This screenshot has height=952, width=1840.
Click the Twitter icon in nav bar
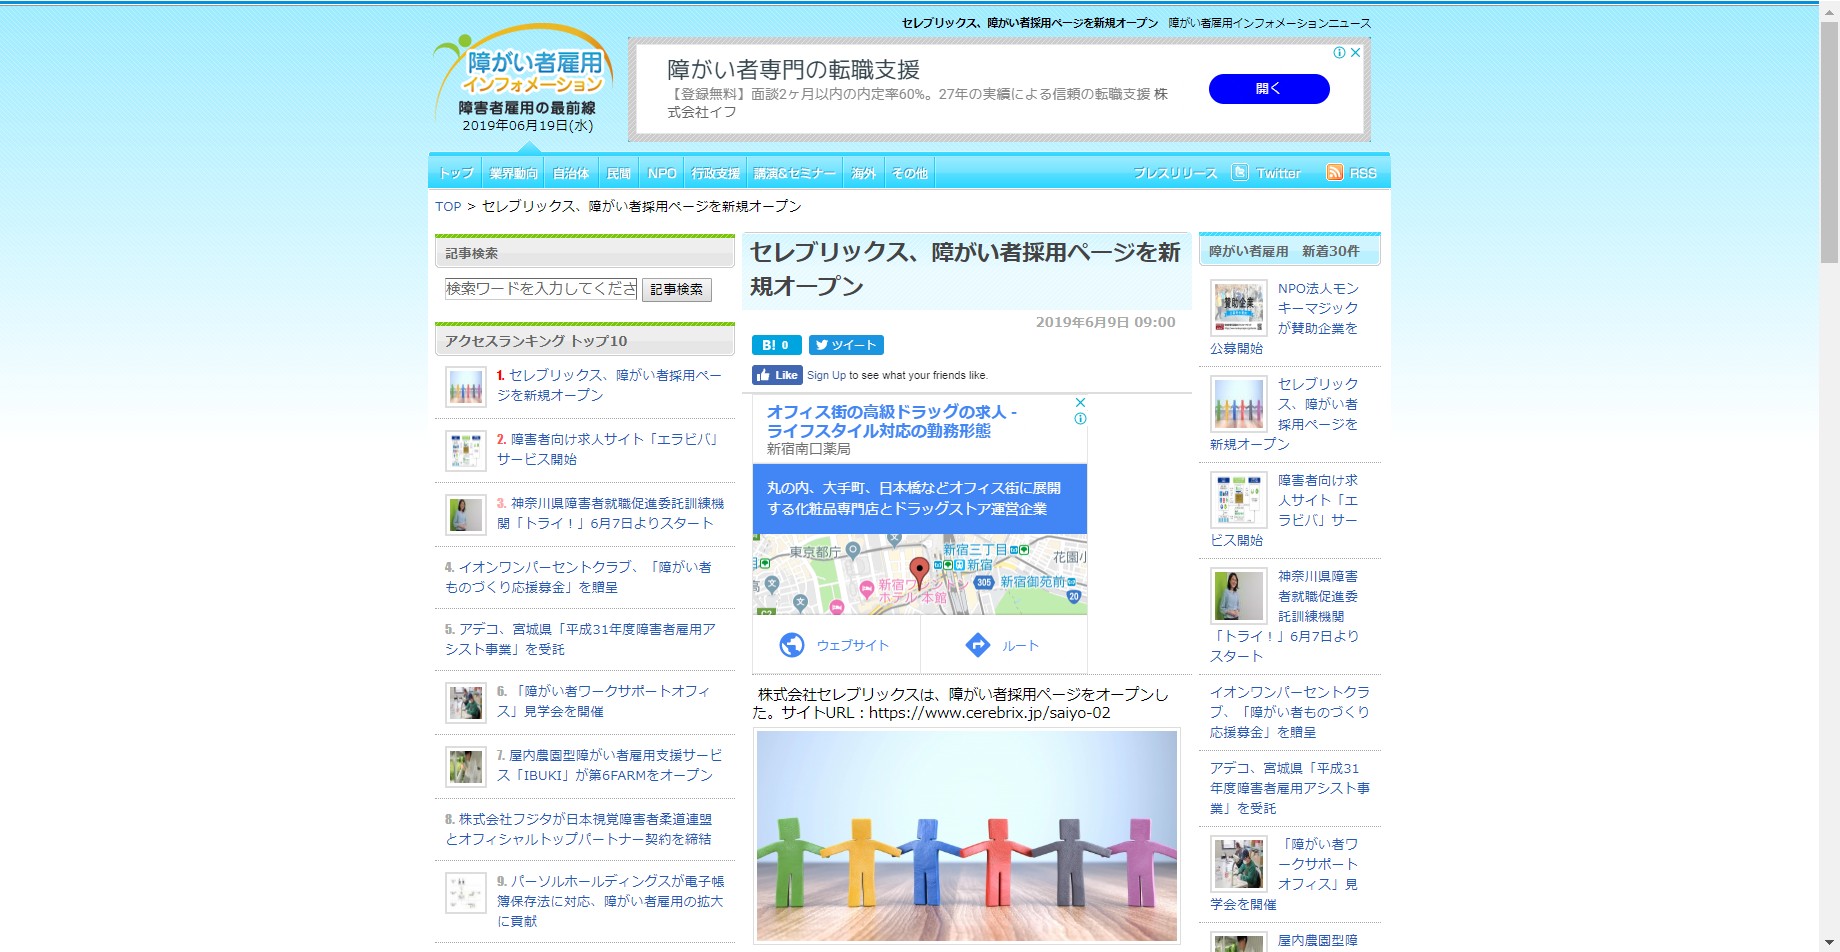pyautogui.click(x=1240, y=172)
